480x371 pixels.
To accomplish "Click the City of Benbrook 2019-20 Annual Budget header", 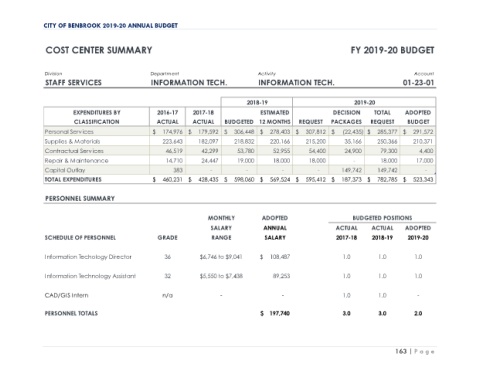I will coord(110,26).
